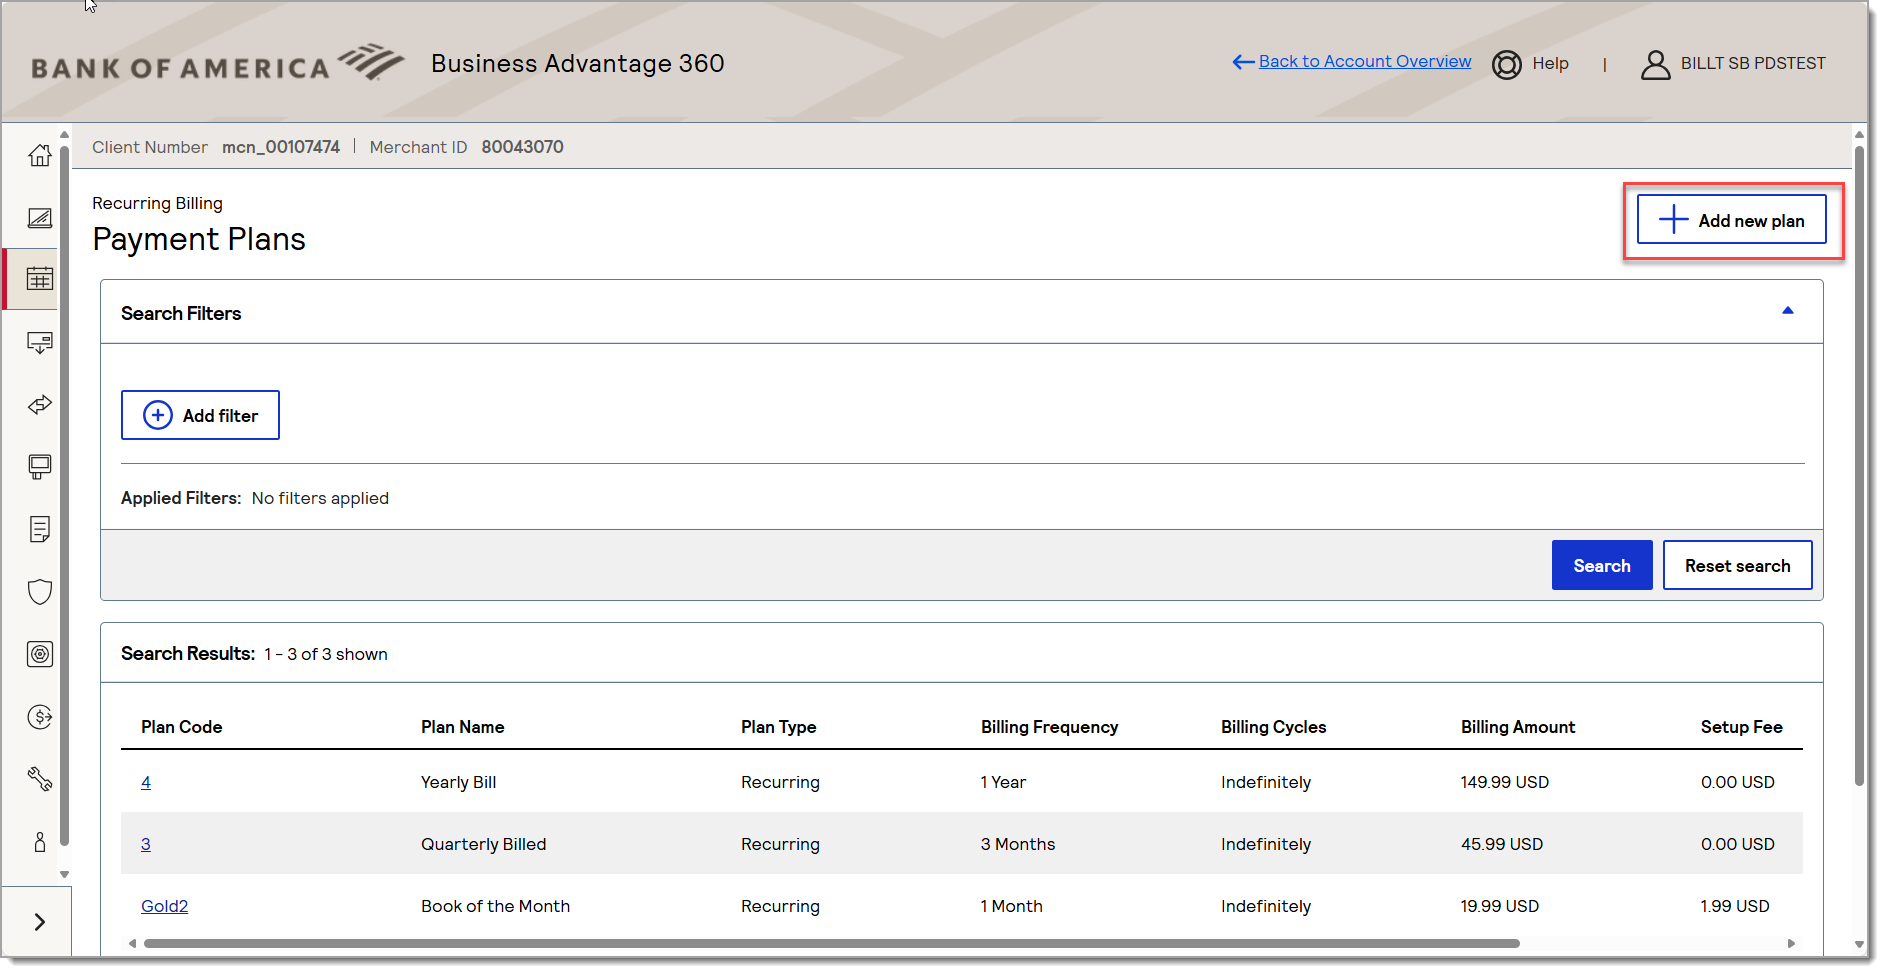Click the Recurring Billing breadcrumb text
This screenshot has height=973, width=1884.
pos(158,204)
